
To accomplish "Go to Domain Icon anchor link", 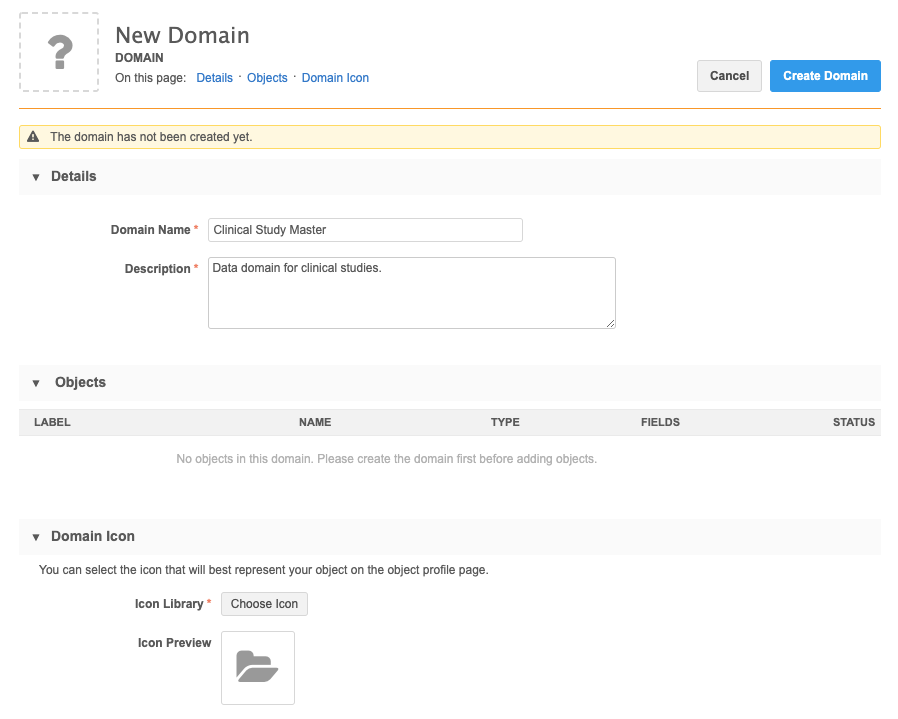I will [x=335, y=78].
